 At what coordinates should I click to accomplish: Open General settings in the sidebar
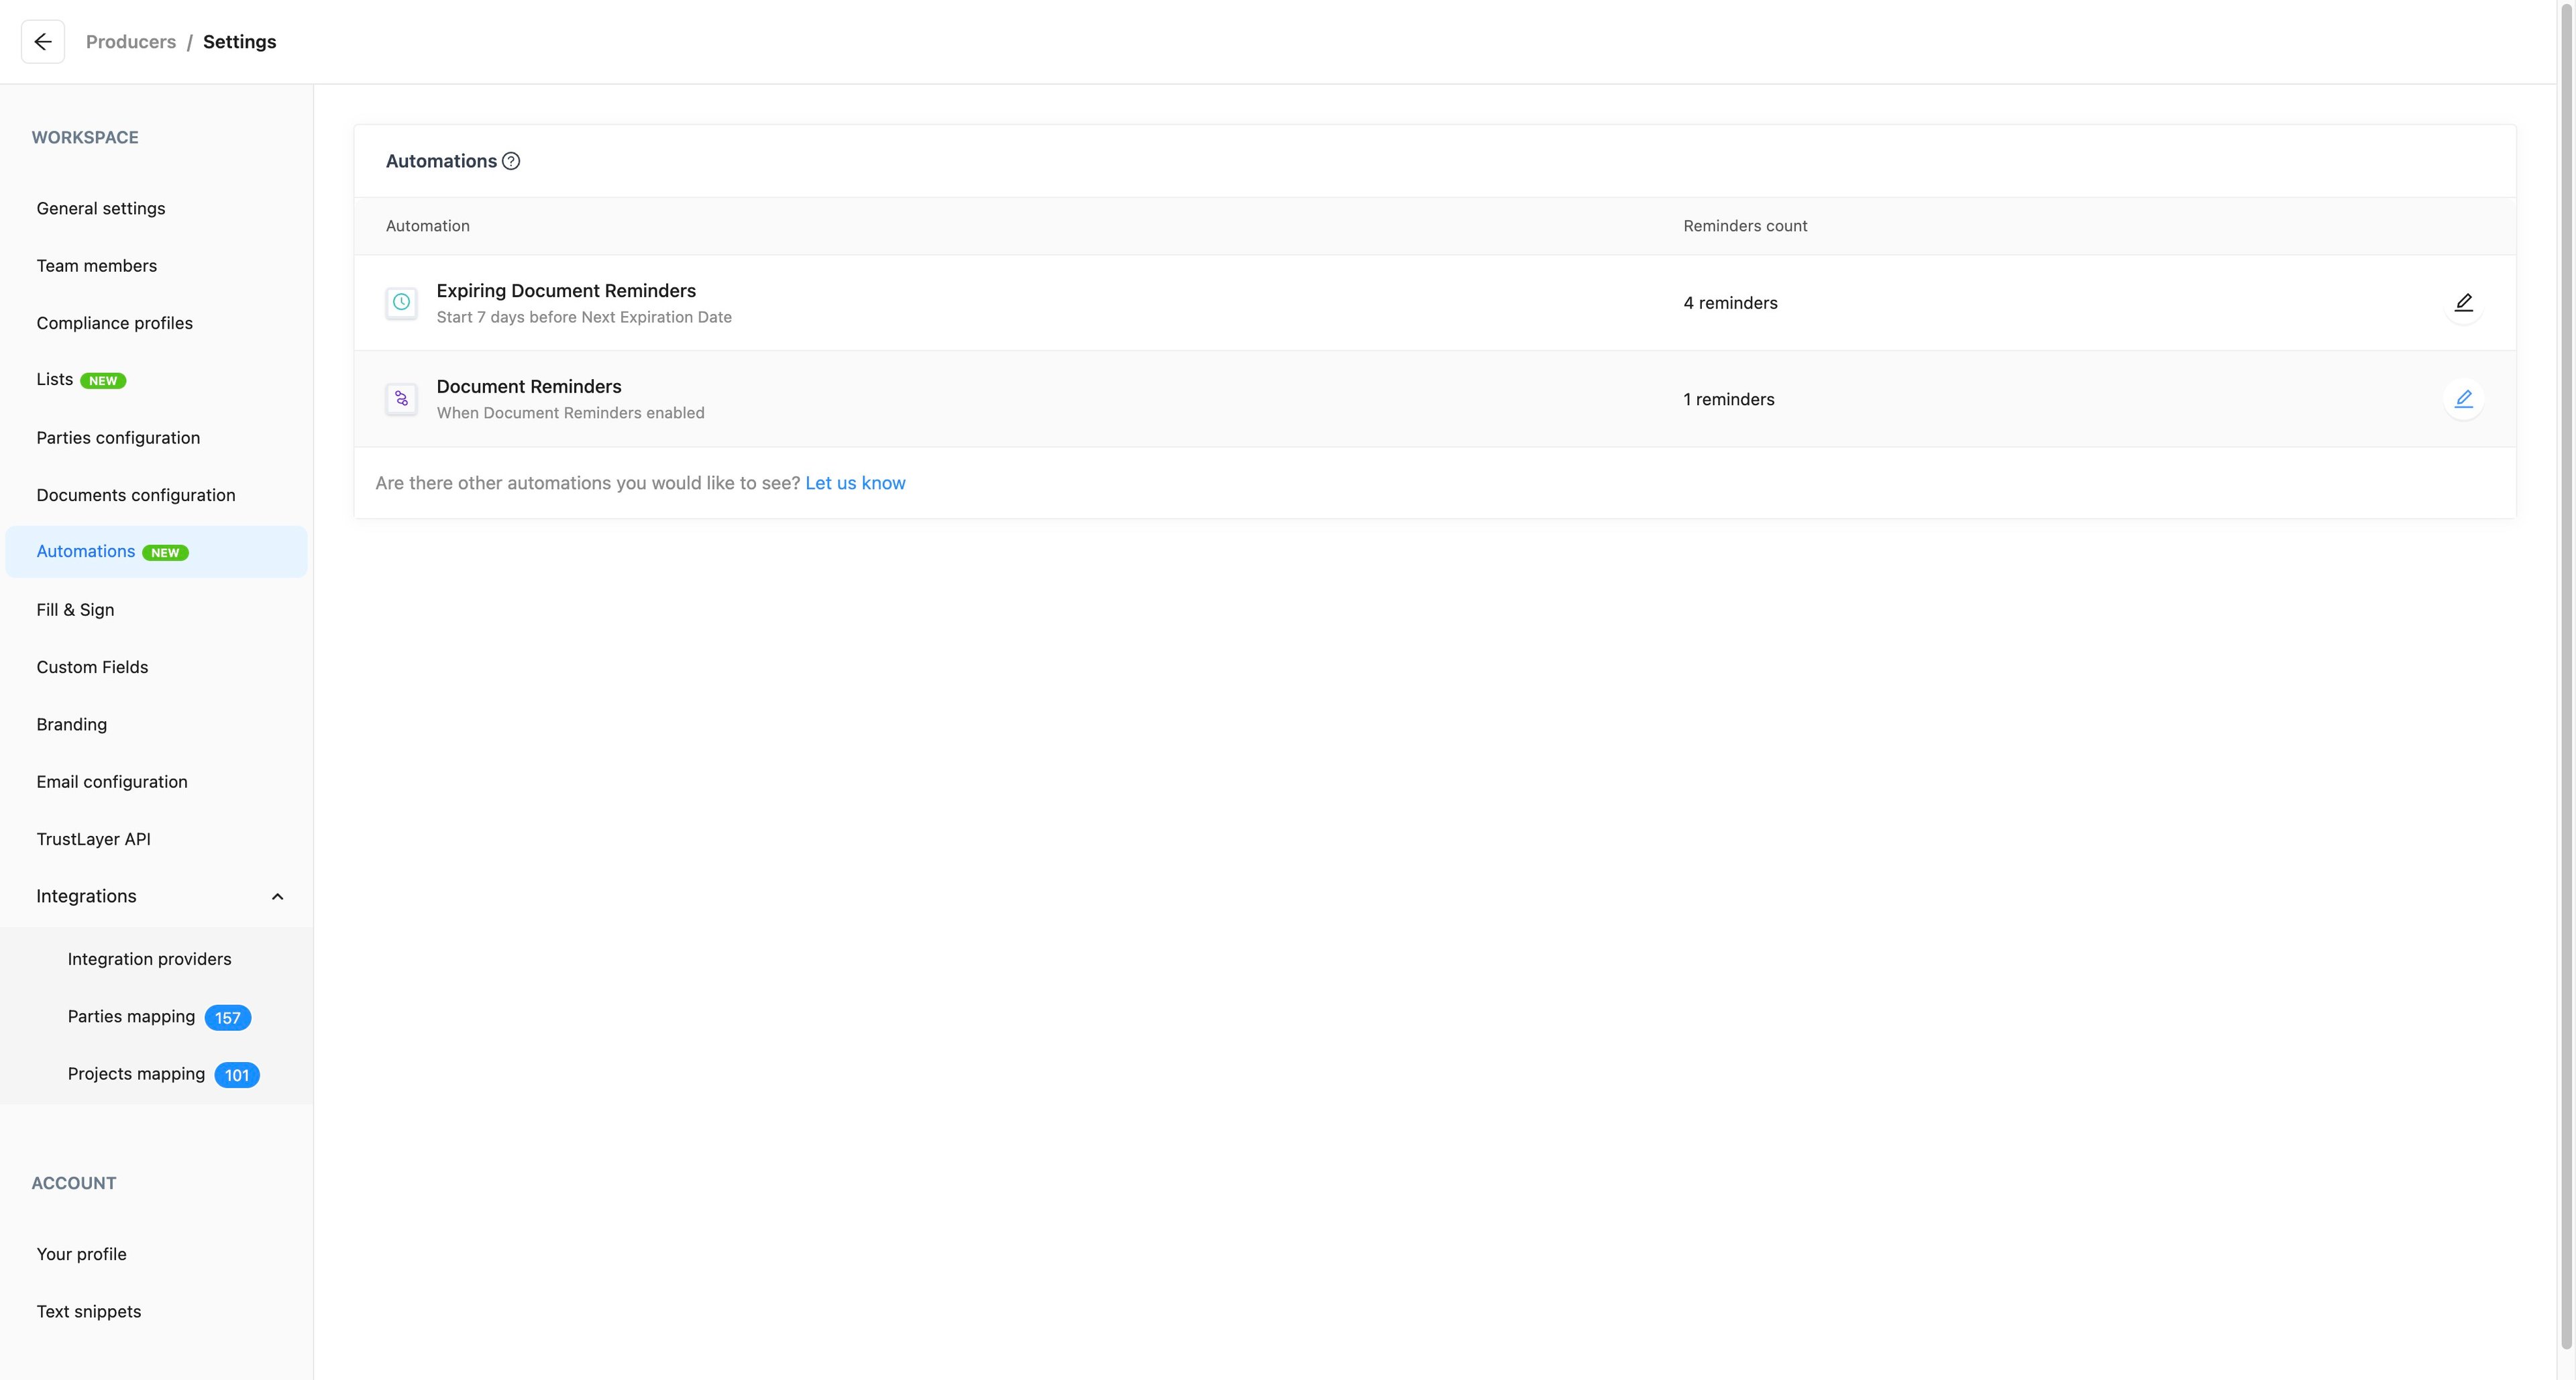[101, 208]
